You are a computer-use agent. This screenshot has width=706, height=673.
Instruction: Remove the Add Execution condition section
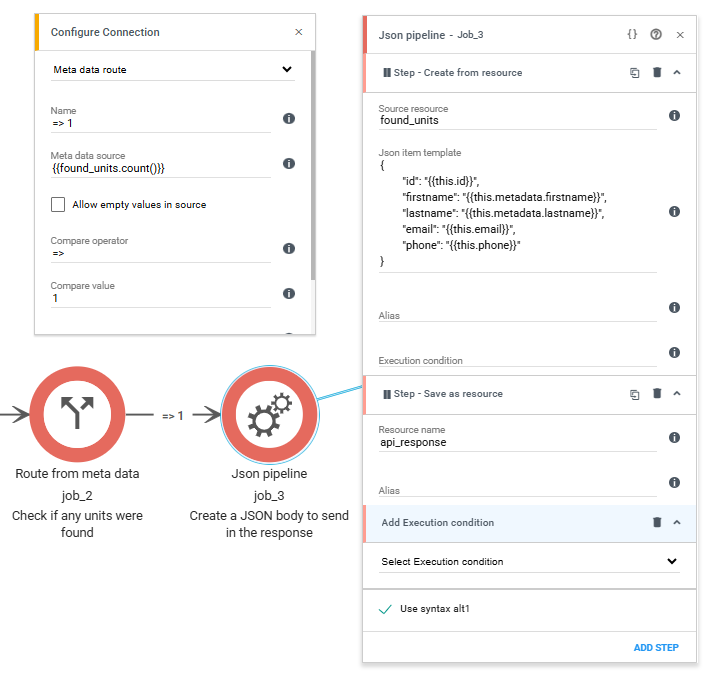pyautogui.click(x=657, y=522)
